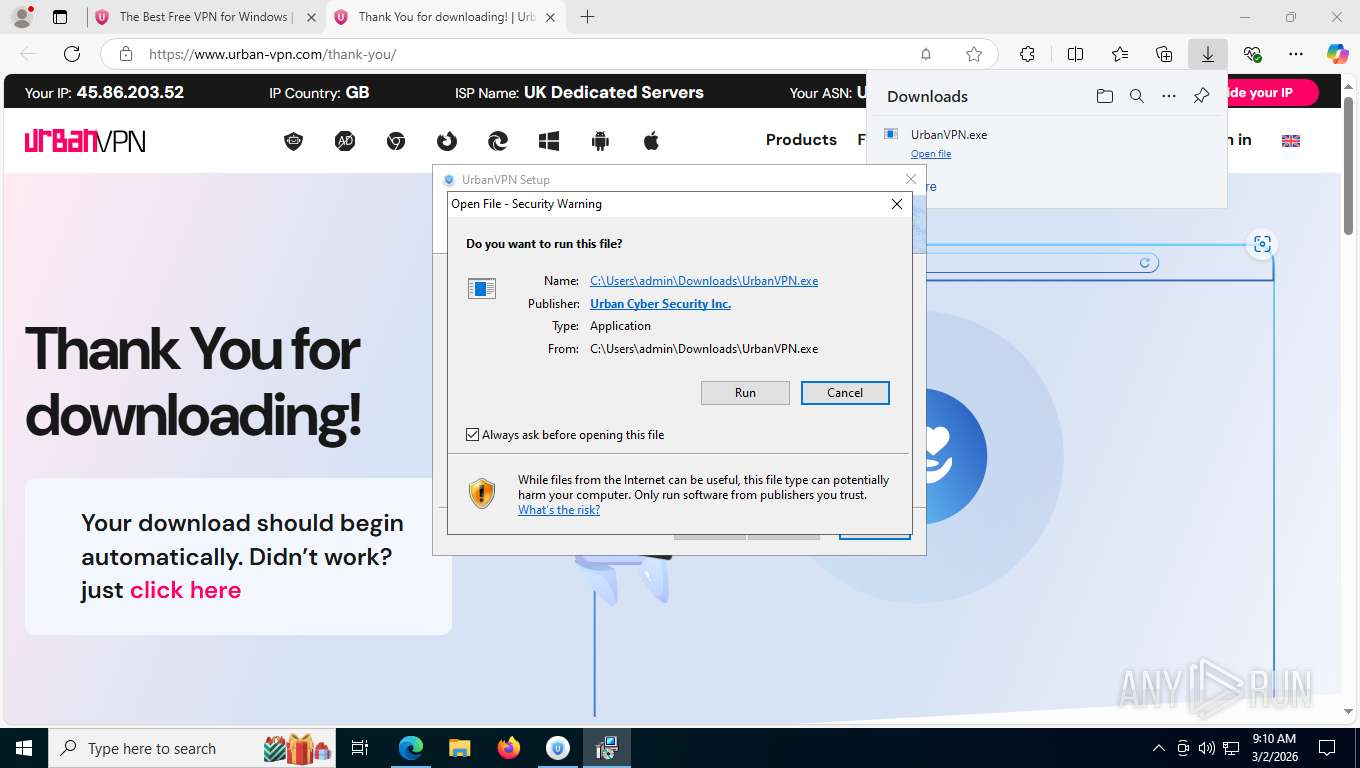Click the view site information lock icon

pyautogui.click(x=125, y=54)
